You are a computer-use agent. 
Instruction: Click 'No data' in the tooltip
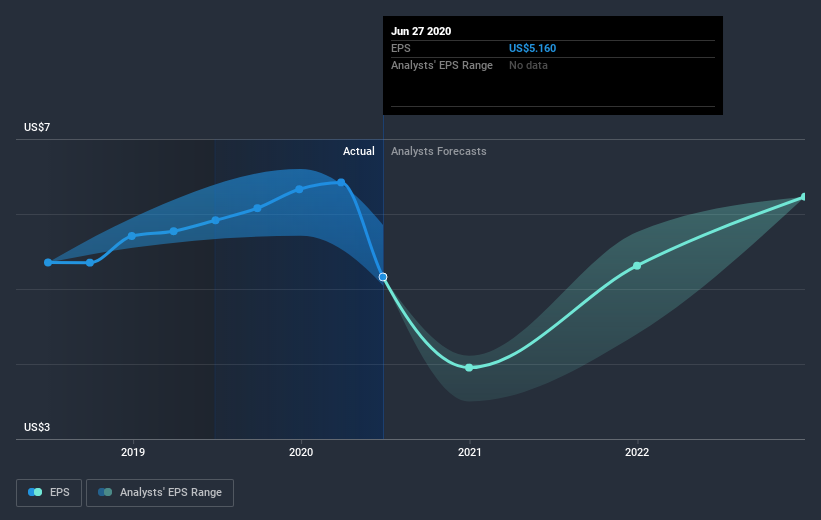[x=528, y=65]
